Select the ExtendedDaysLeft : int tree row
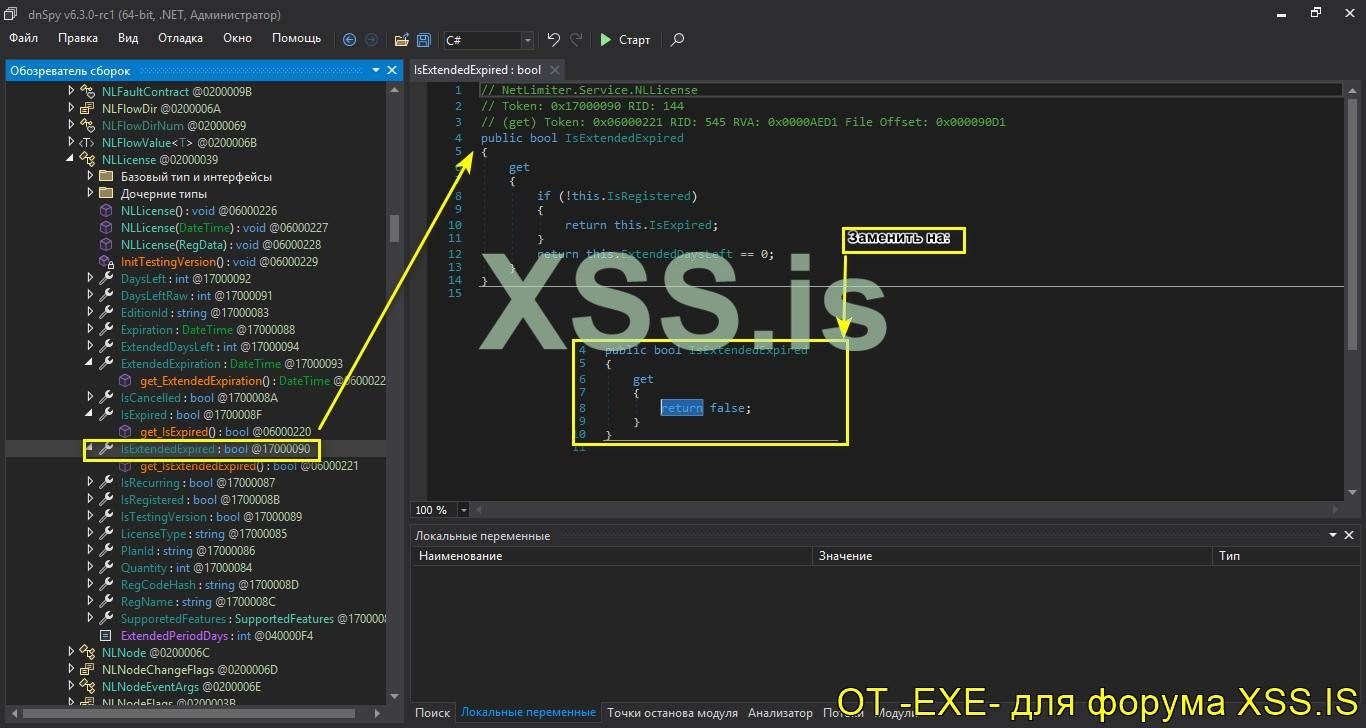This screenshot has height=728, width=1366. tap(209, 347)
